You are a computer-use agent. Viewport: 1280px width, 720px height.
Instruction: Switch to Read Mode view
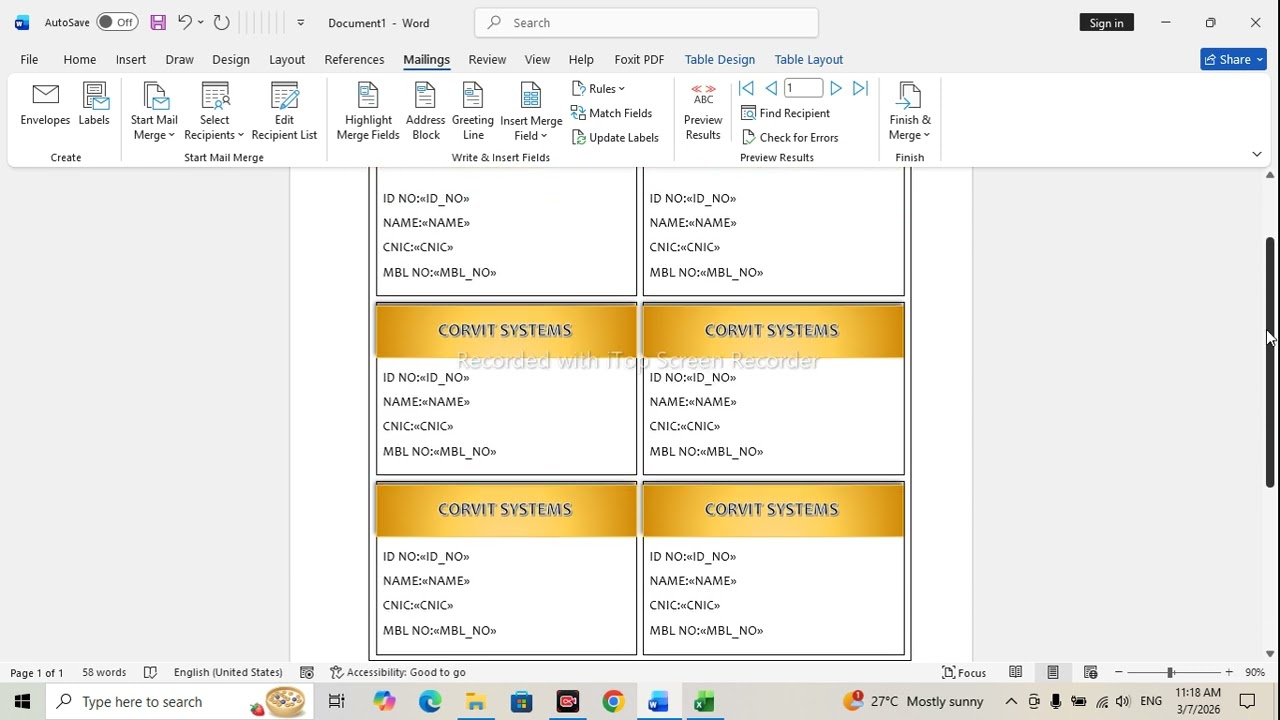tap(1015, 672)
